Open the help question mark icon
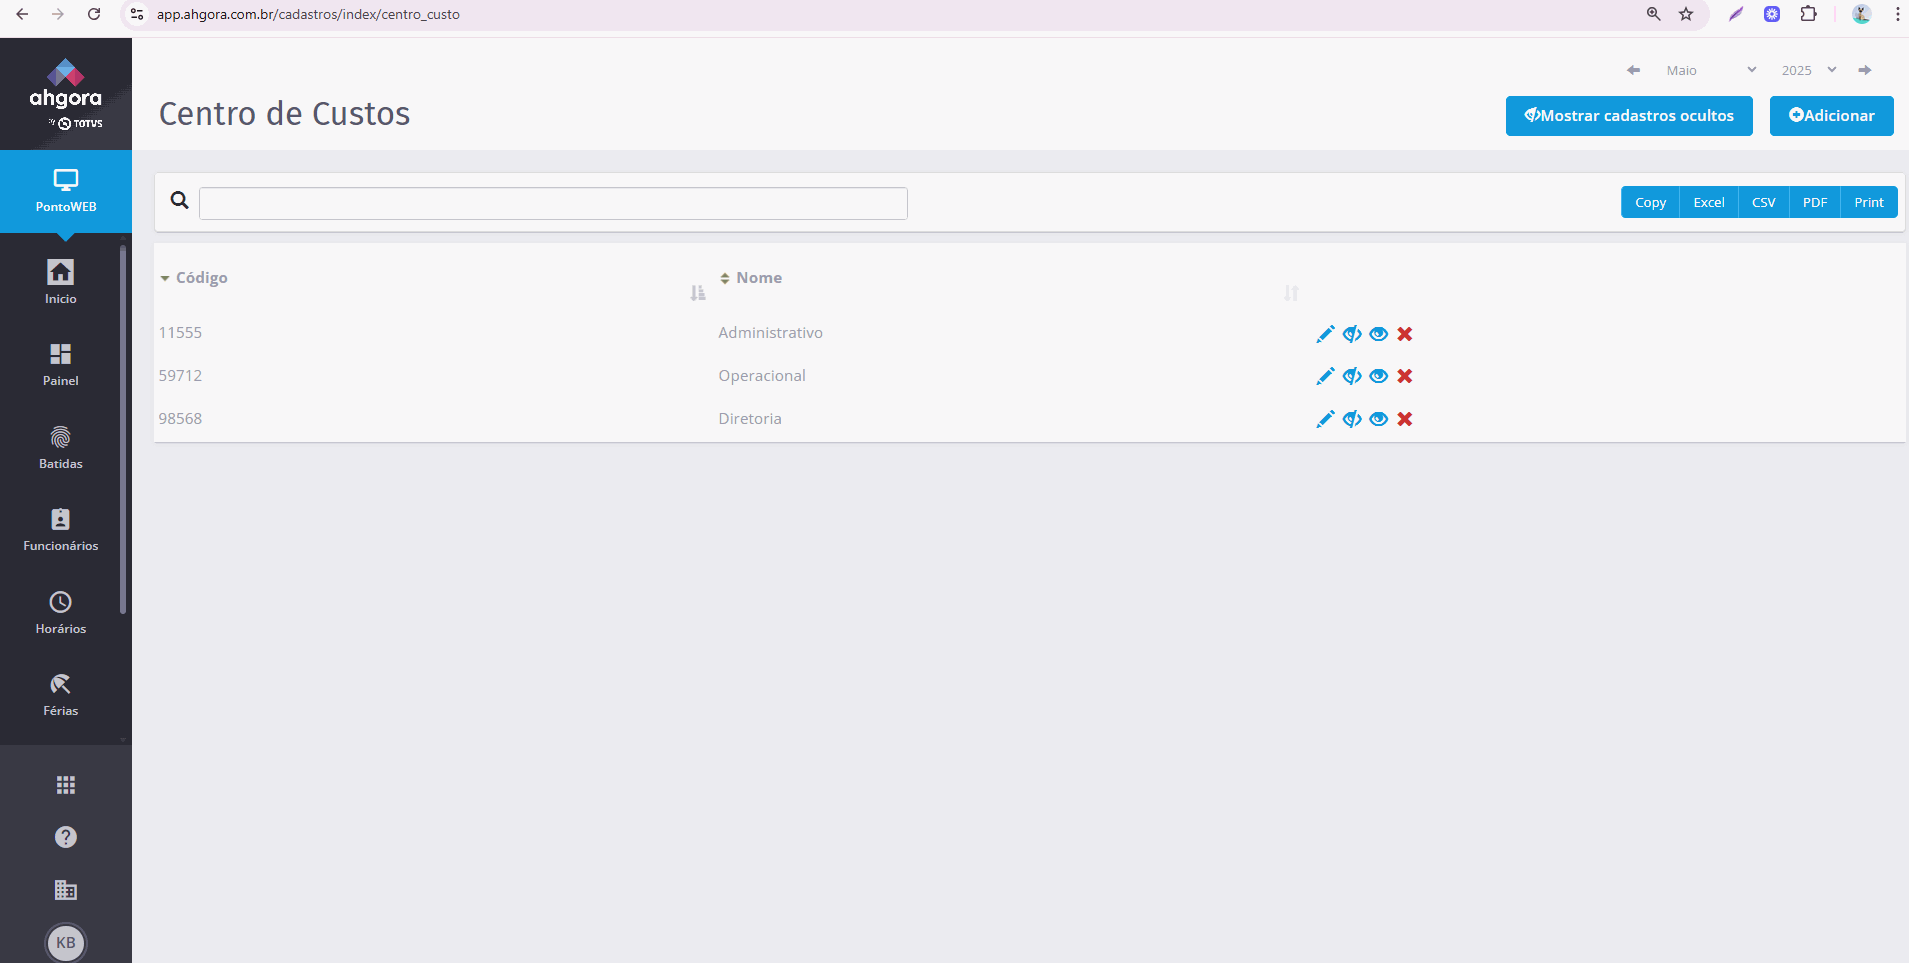 [x=66, y=837]
